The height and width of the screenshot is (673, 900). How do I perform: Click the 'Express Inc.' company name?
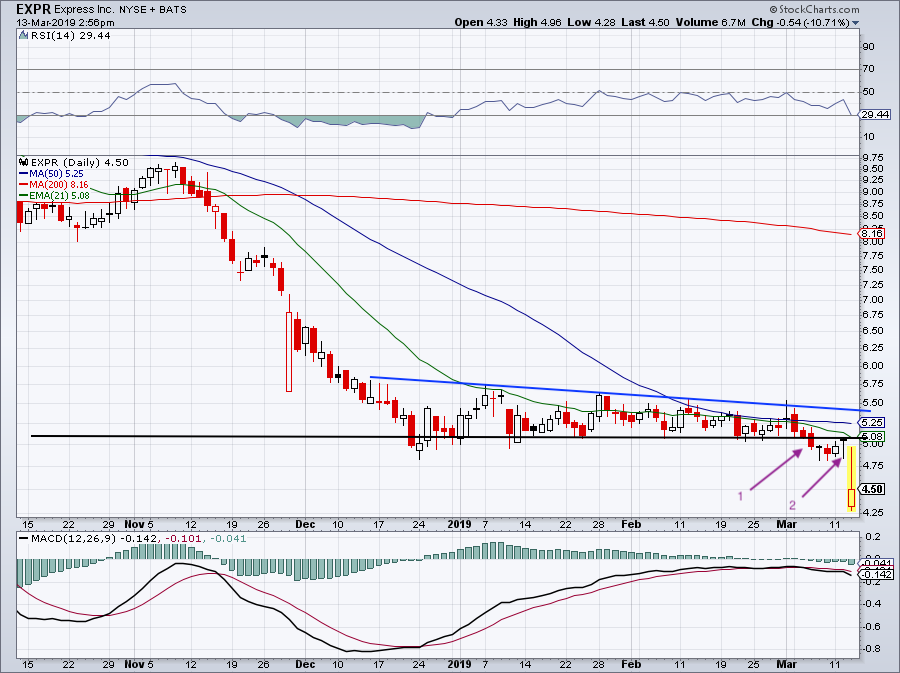[83, 10]
